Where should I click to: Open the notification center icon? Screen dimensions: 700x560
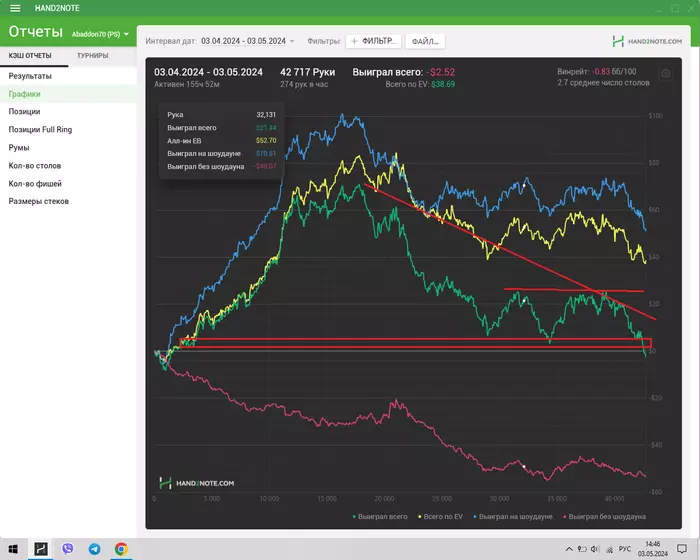[682, 549]
